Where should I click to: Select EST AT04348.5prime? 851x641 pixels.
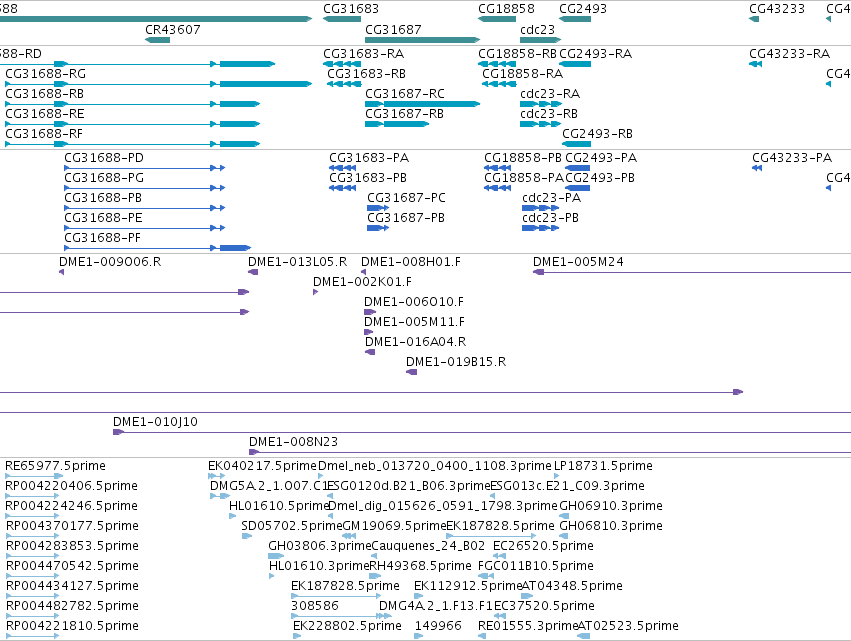(572, 586)
